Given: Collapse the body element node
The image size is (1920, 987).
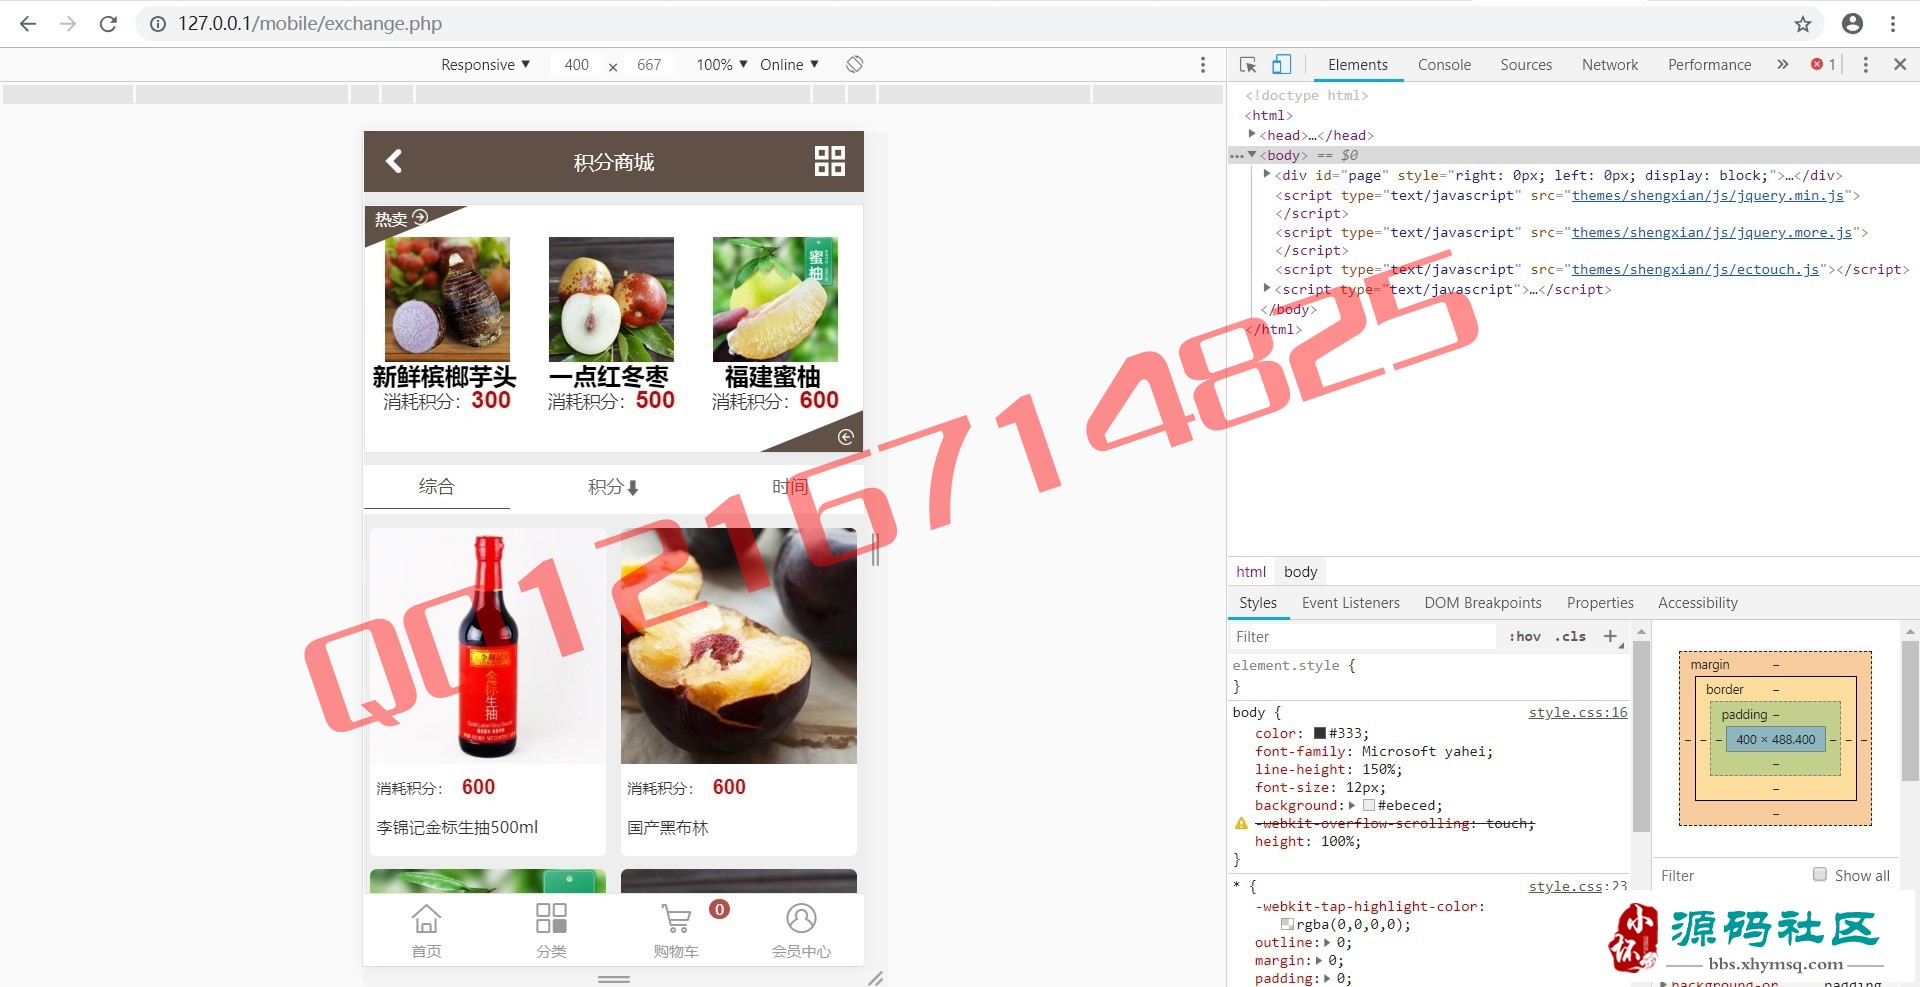Looking at the screenshot, I should [1251, 154].
